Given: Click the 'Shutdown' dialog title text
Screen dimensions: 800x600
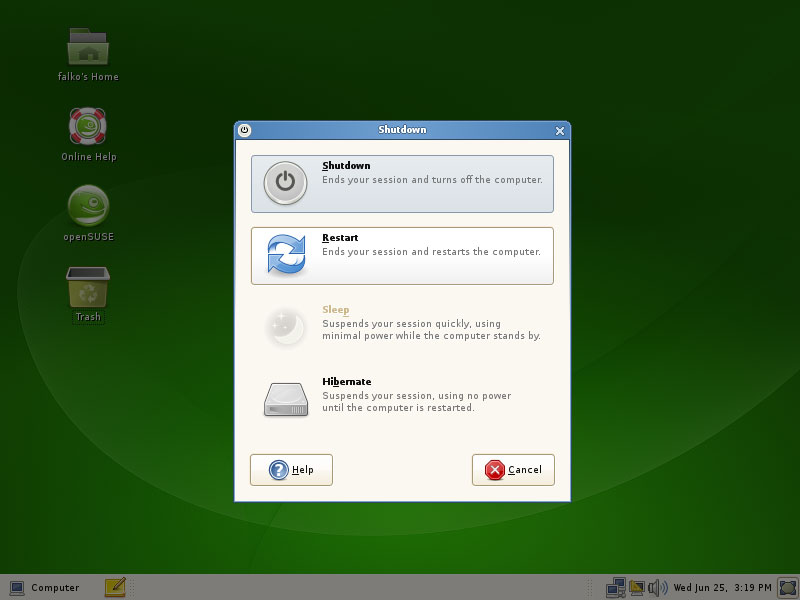Looking at the screenshot, I should coord(402,130).
